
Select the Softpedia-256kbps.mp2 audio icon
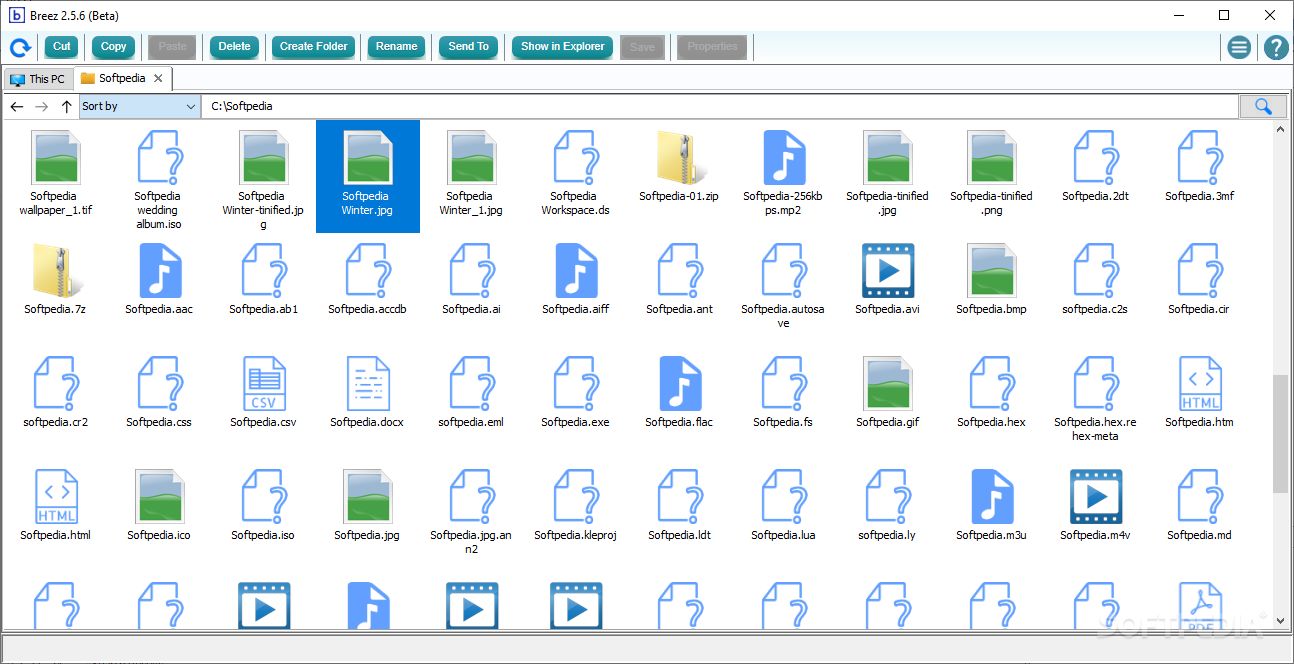point(784,158)
